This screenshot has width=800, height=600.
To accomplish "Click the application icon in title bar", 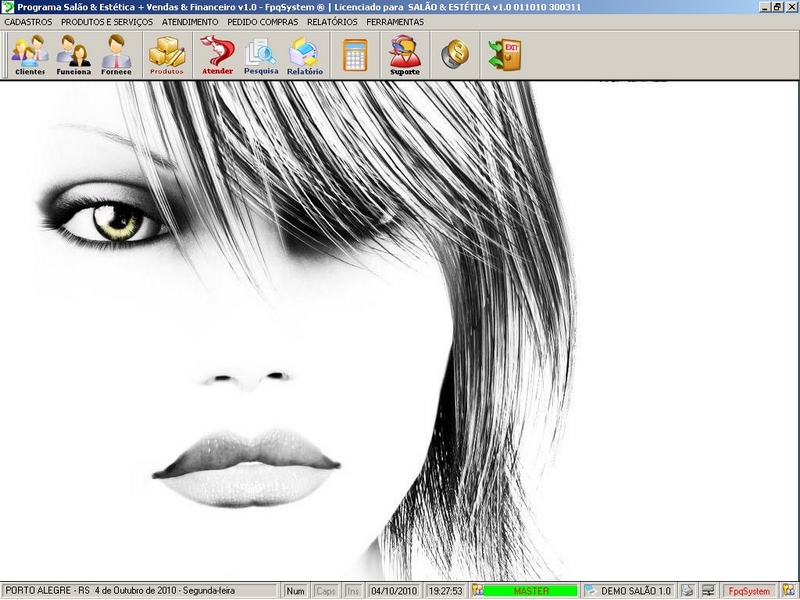I will click(x=8, y=7).
